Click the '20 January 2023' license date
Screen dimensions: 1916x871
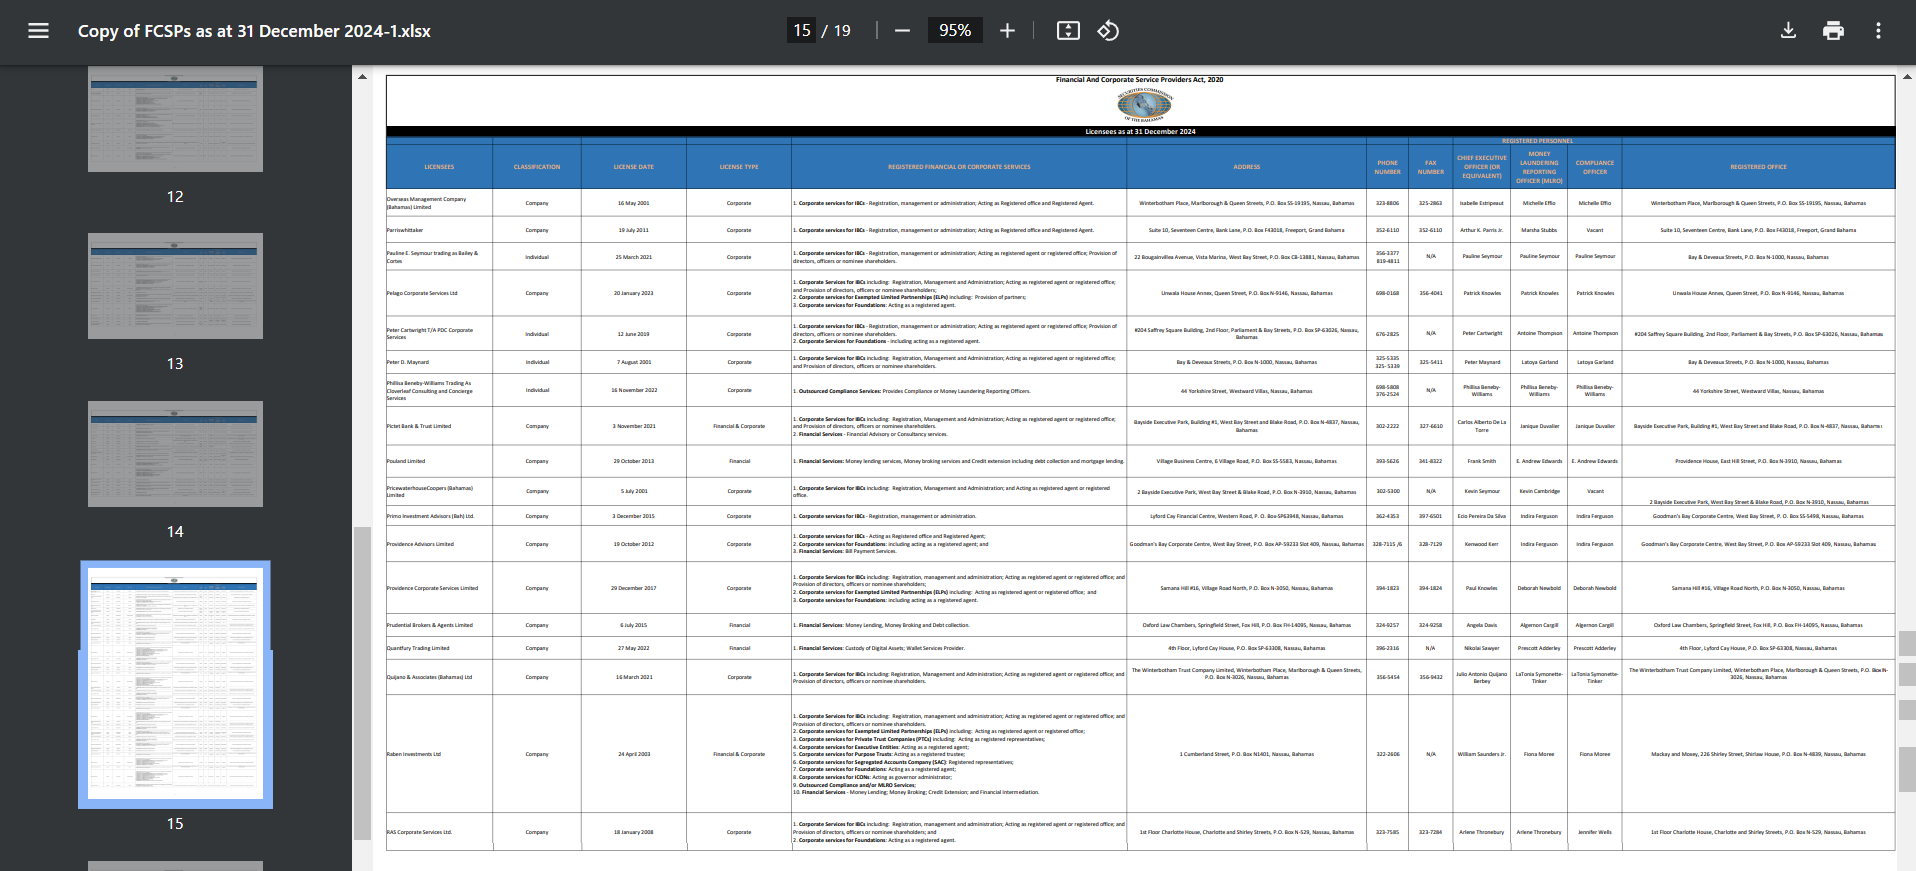(634, 293)
